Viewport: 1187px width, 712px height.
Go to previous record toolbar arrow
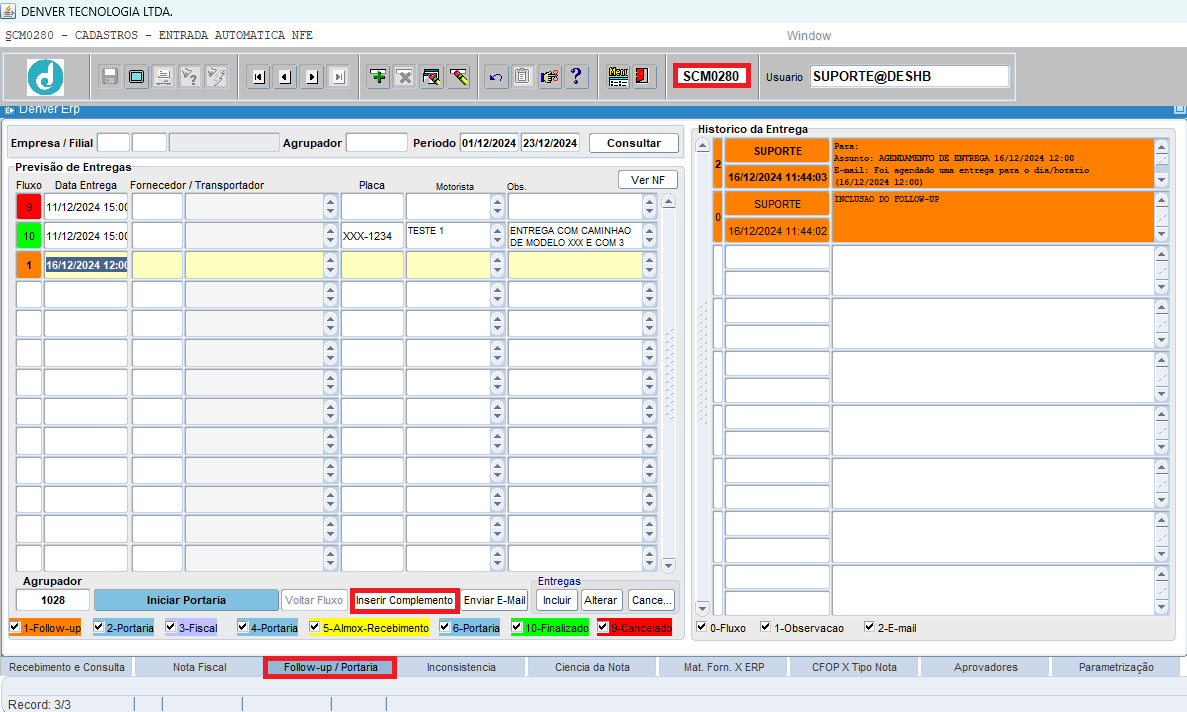click(x=285, y=76)
